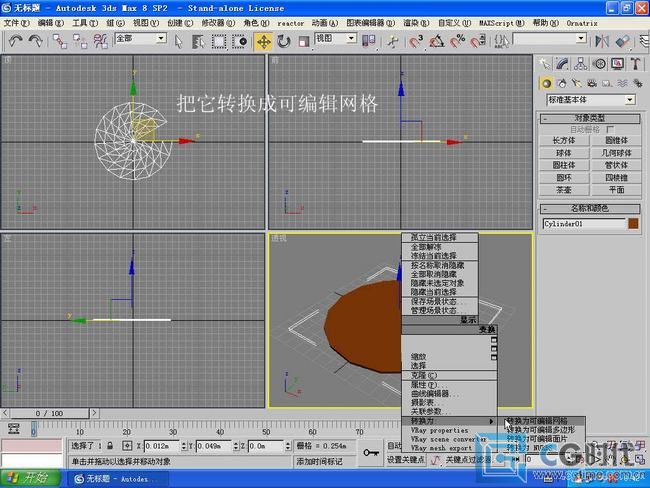The width and height of the screenshot is (650, 488).
Task: Open the 渲染 menu
Action: [x=416, y=23]
